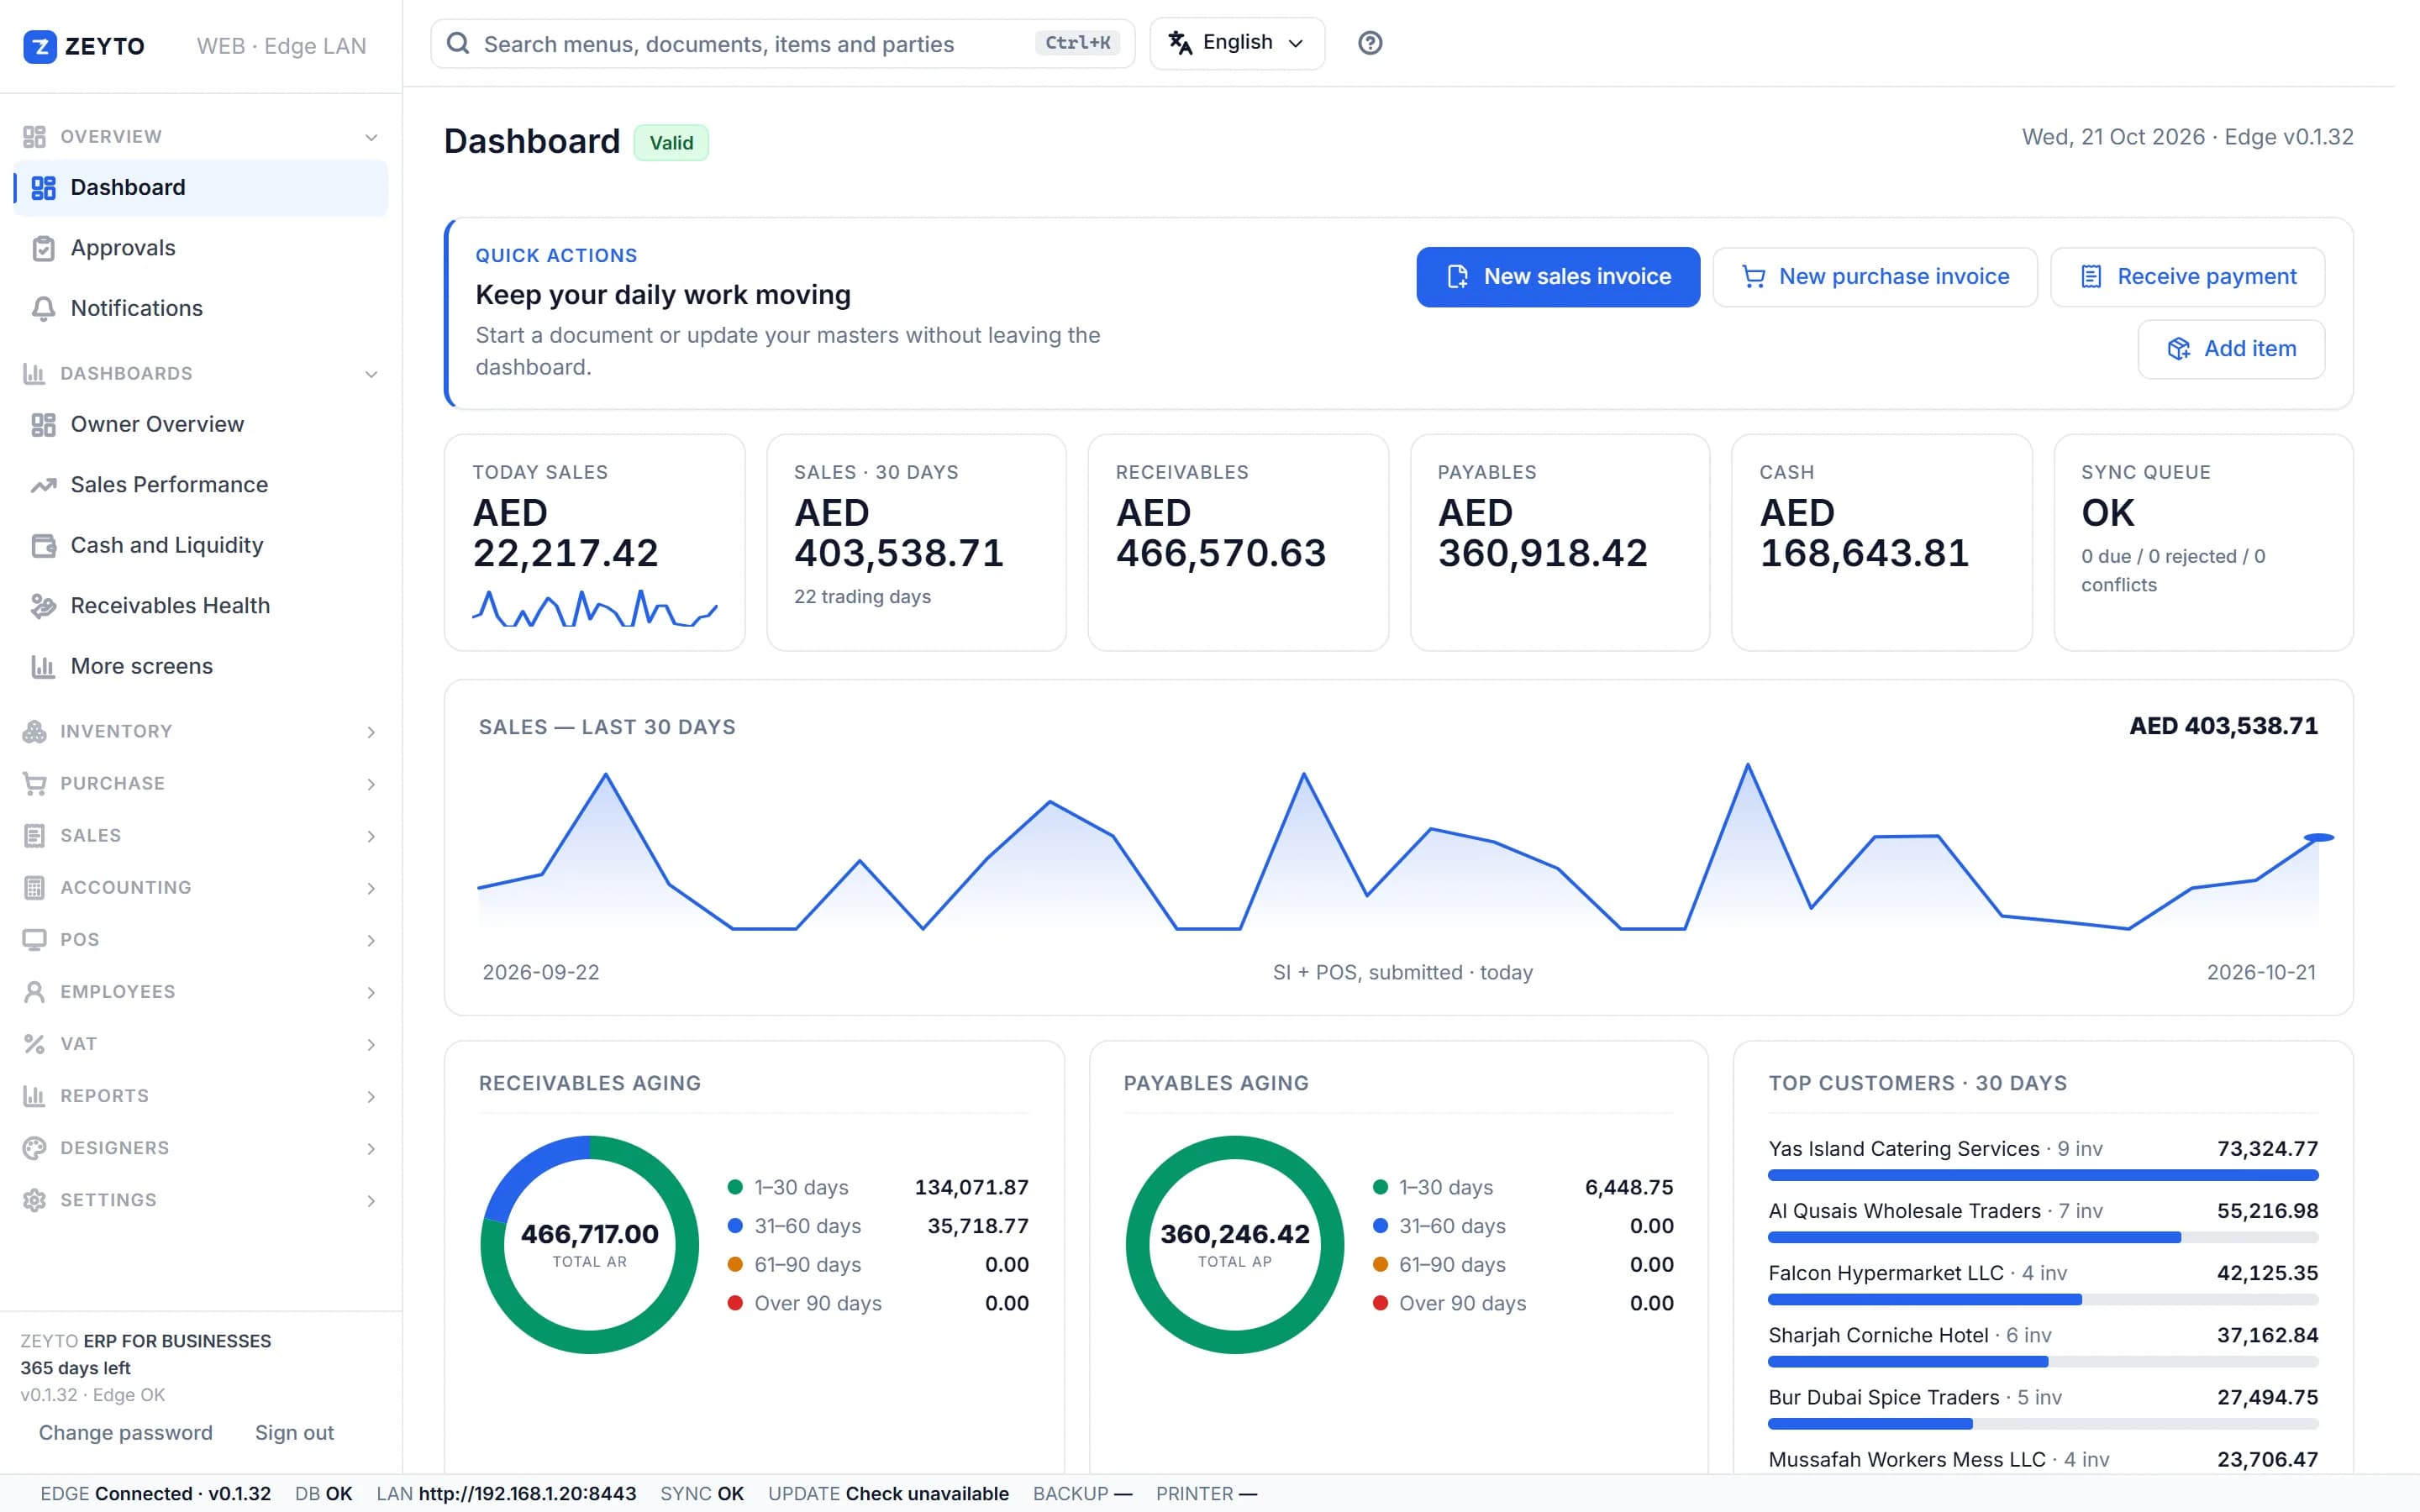Screen dimensions: 2420x1512
Task: Collapse the Overview section chevron
Action: 371,137
